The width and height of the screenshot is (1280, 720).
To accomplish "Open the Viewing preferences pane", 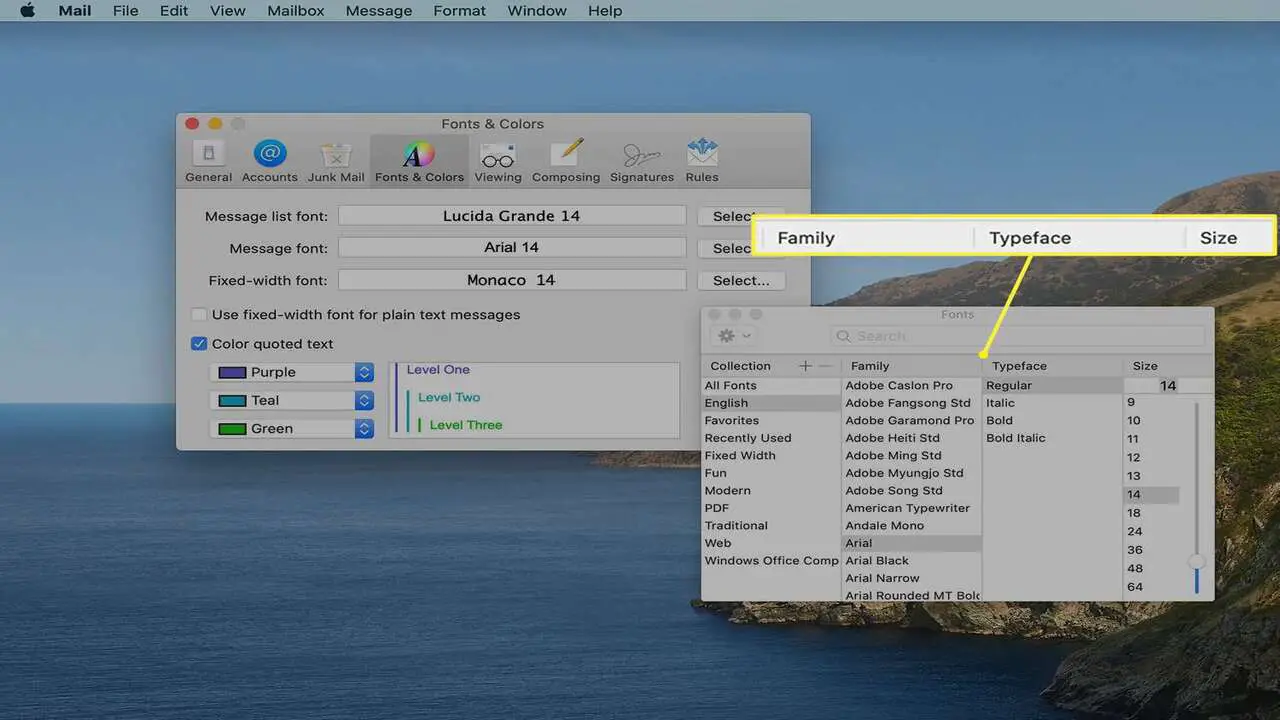I will point(498,161).
